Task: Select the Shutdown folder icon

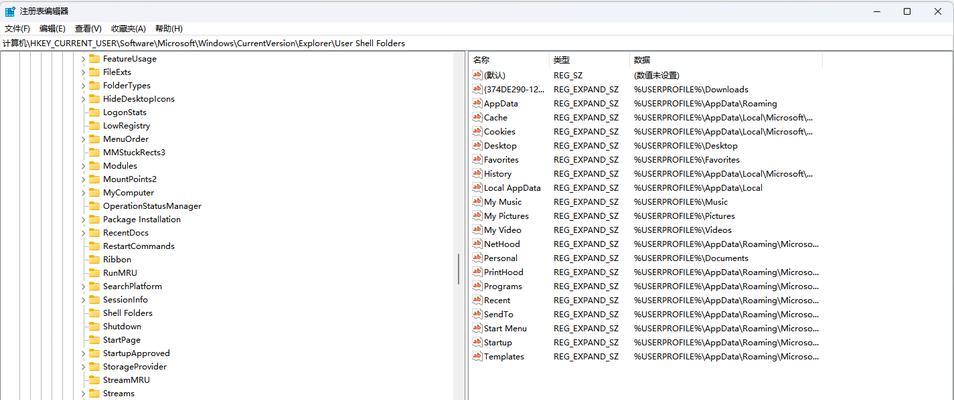Action: [x=94, y=327]
